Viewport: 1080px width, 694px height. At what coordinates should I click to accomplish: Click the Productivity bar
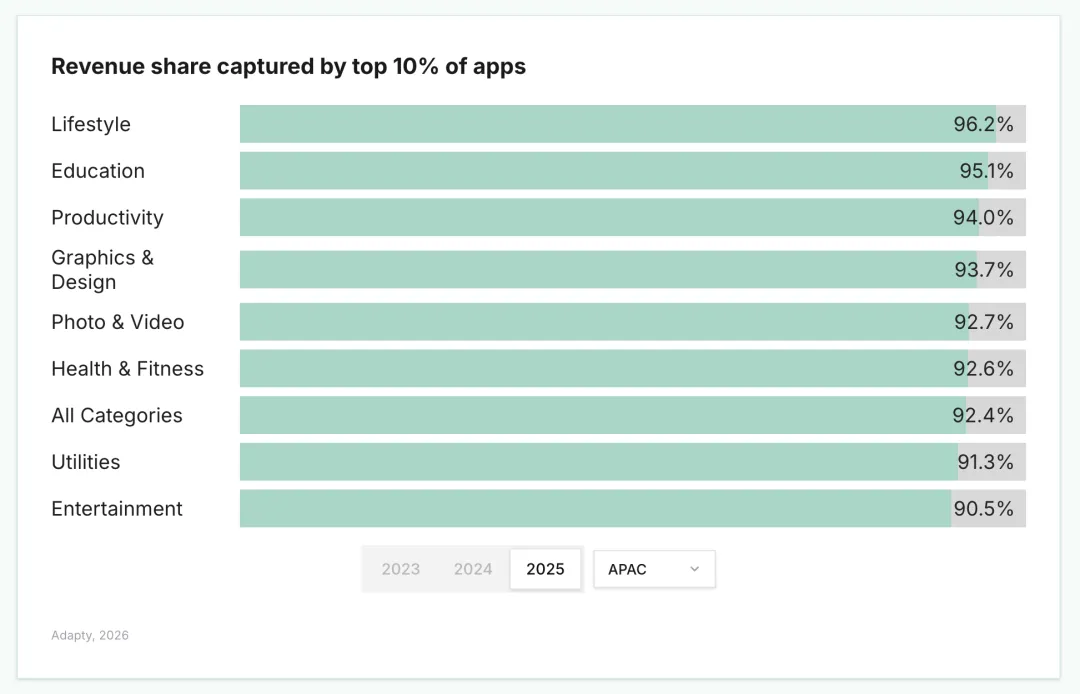pos(600,218)
